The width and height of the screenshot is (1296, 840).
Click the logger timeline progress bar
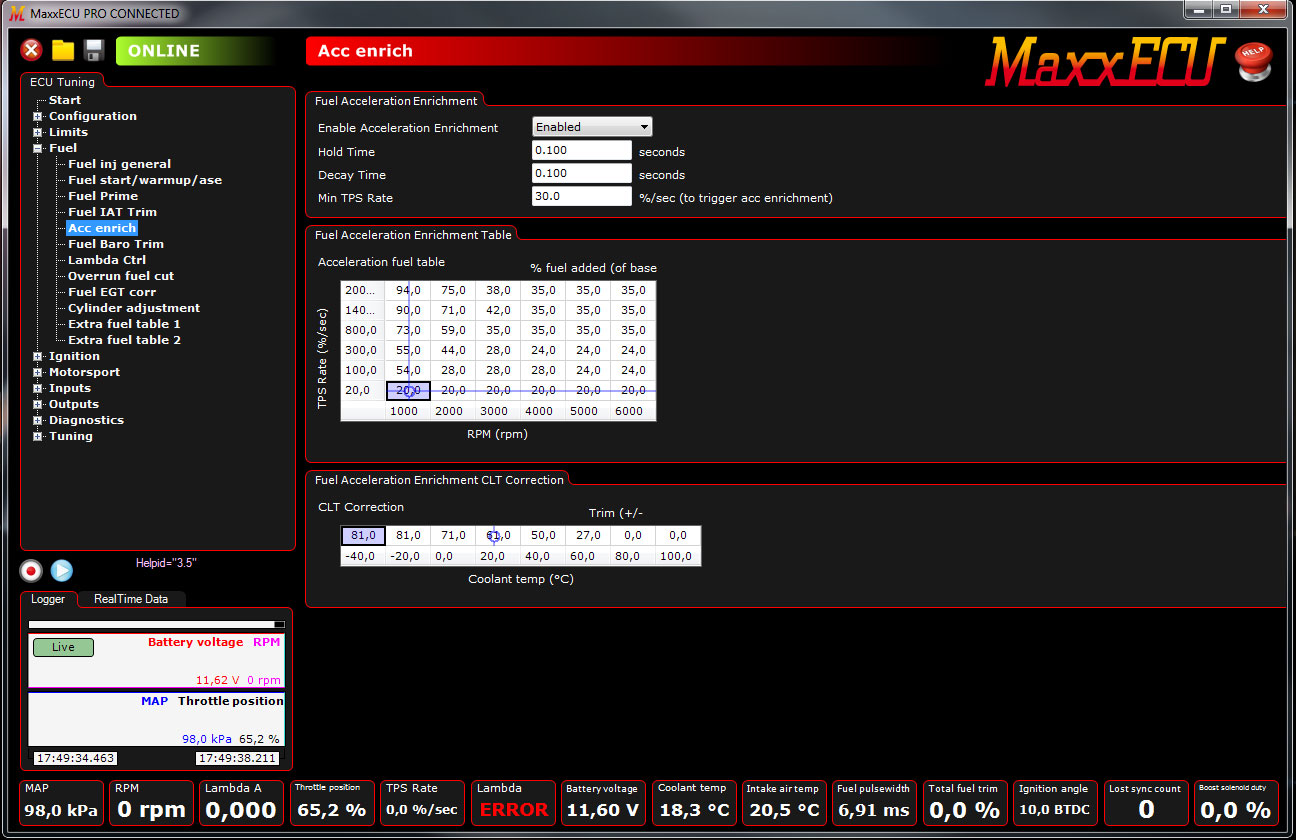click(x=156, y=624)
